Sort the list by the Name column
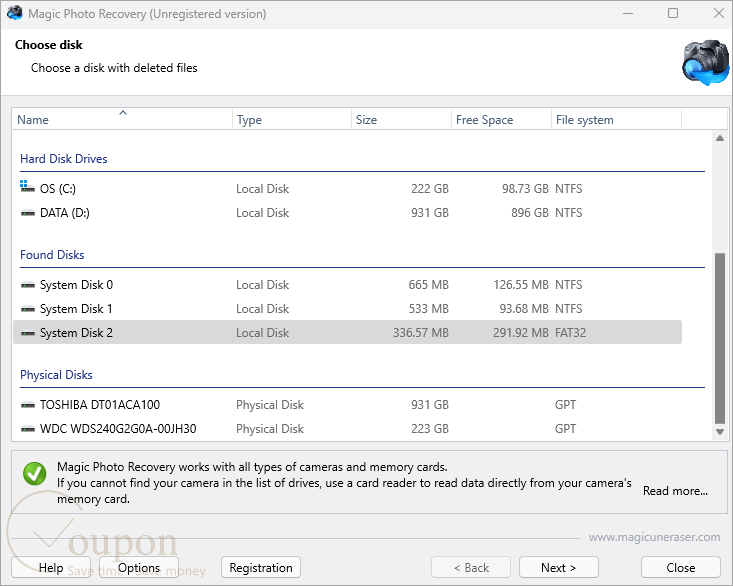Screen dimensions: 733x586 [x=122, y=120]
